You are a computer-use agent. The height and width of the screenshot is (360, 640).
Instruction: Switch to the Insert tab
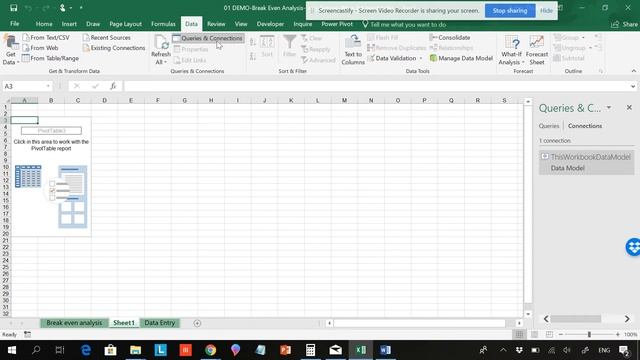click(x=69, y=24)
